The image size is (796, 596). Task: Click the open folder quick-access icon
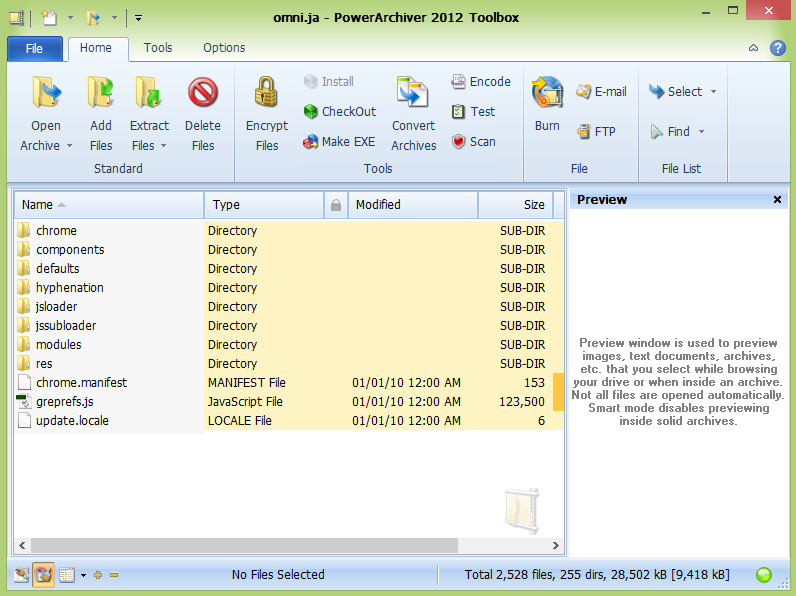(x=93, y=18)
